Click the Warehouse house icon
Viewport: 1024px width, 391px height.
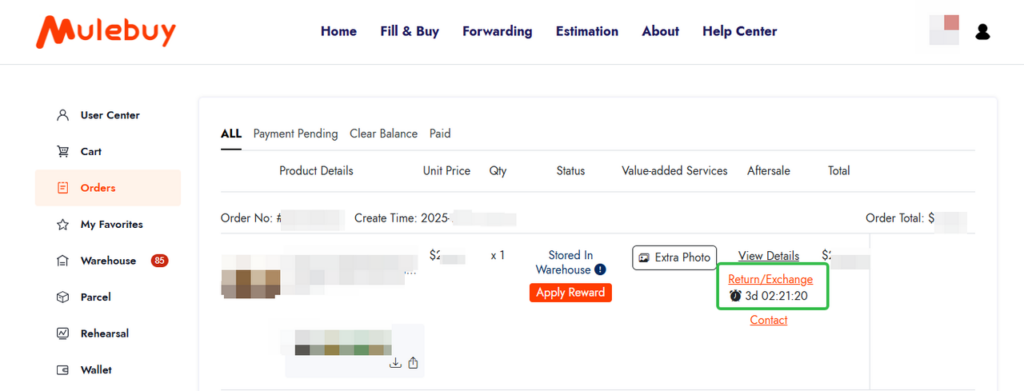63,261
